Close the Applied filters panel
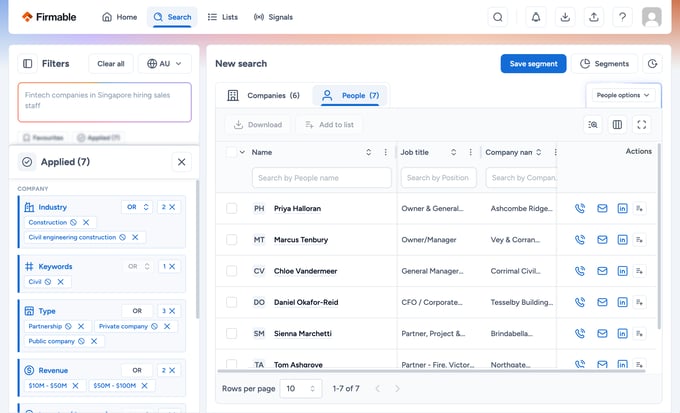This screenshot has height=413, width=680. (x=181, y=162)
